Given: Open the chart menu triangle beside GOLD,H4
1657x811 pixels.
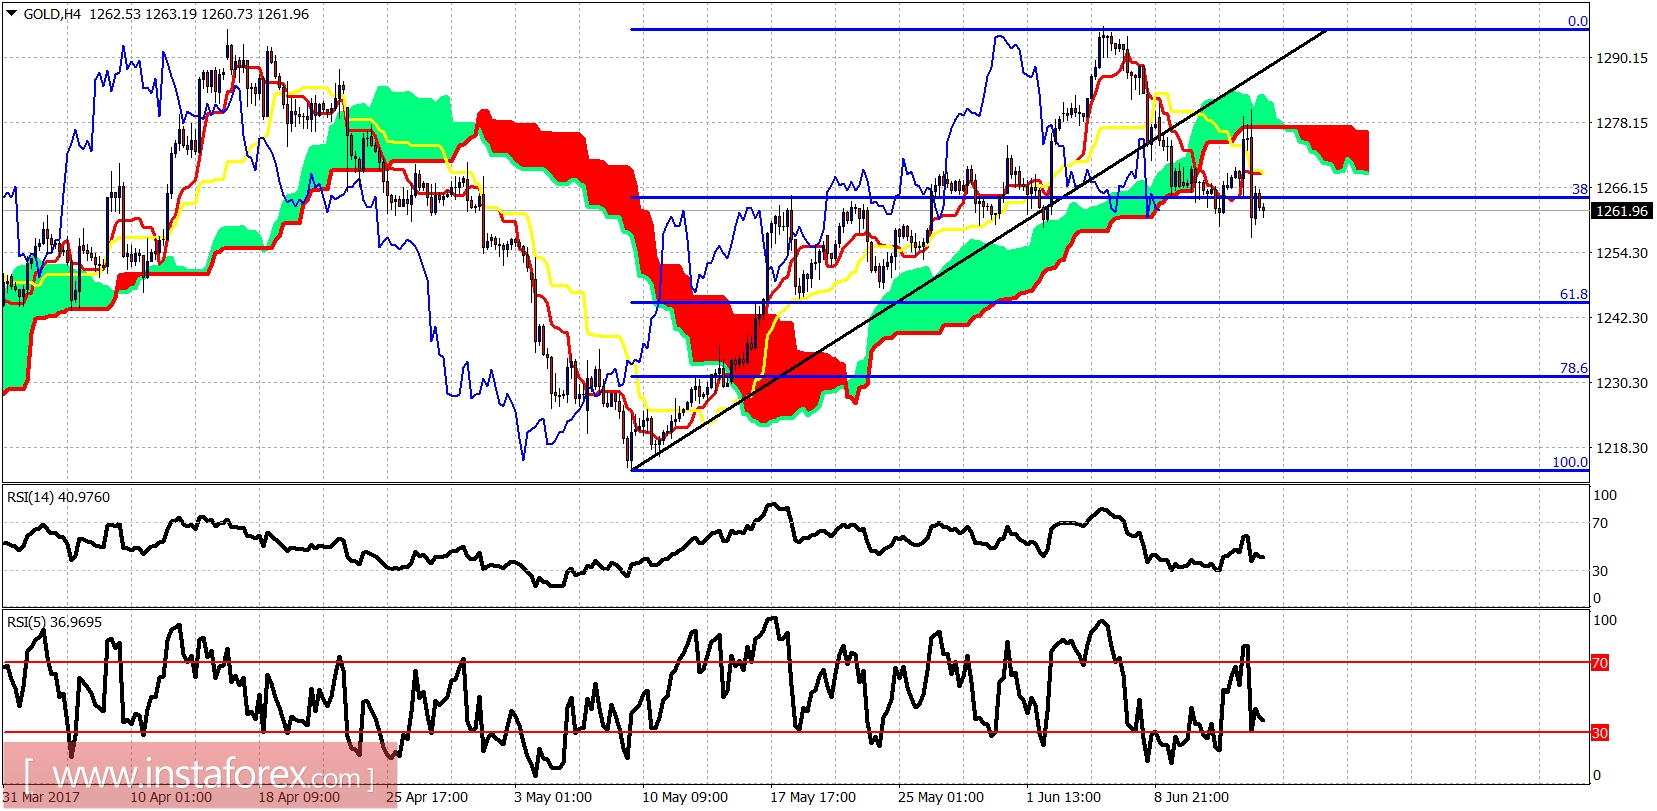Looking at the screenshot, I should [11, 14].
